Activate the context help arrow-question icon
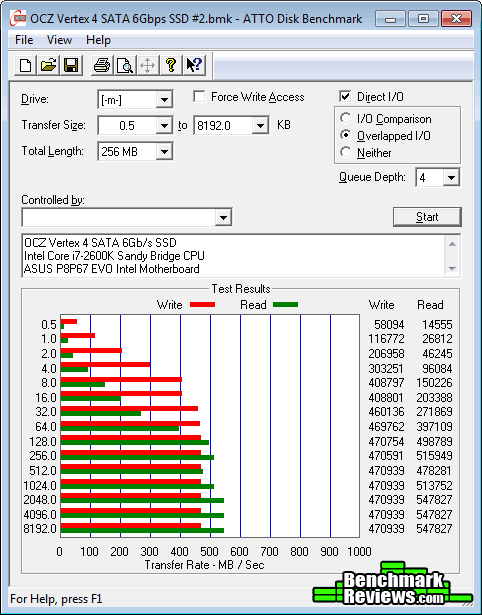 point(194,65)
